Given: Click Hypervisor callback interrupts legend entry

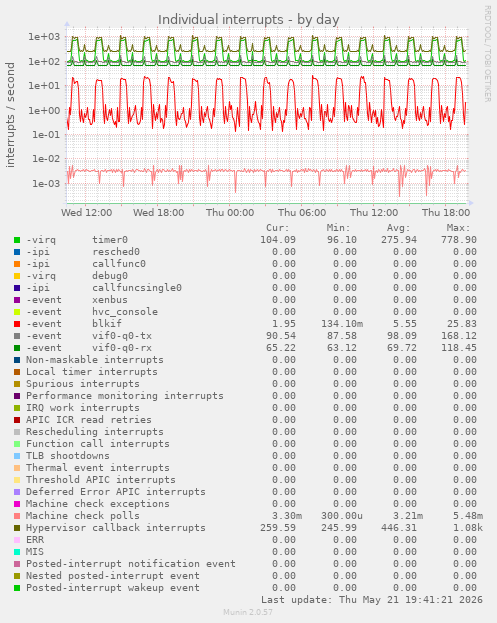Looking at the screenshot, I should [x=116, y=528].
